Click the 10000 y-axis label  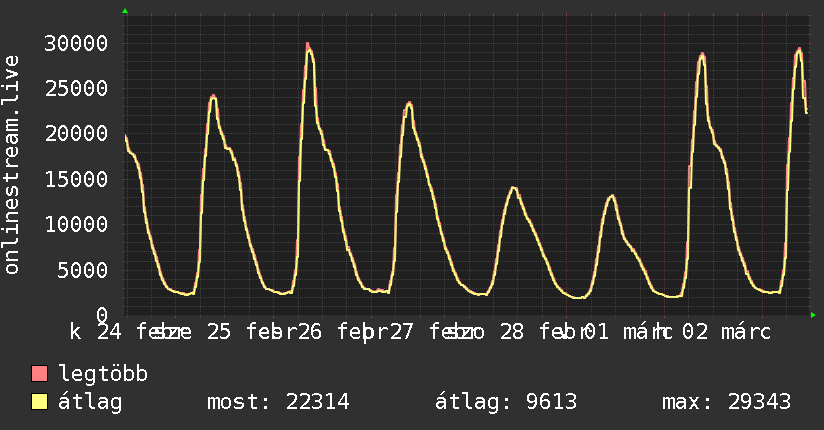(x=76, y=224)
